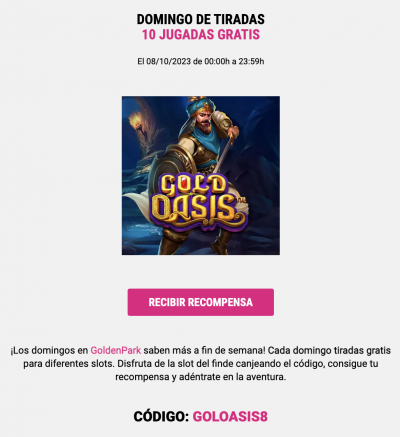Click the RECIBIR RECOMPENSA button
Image resolution: width=400 pixels, height=437 pixels.
pos(201,302)
